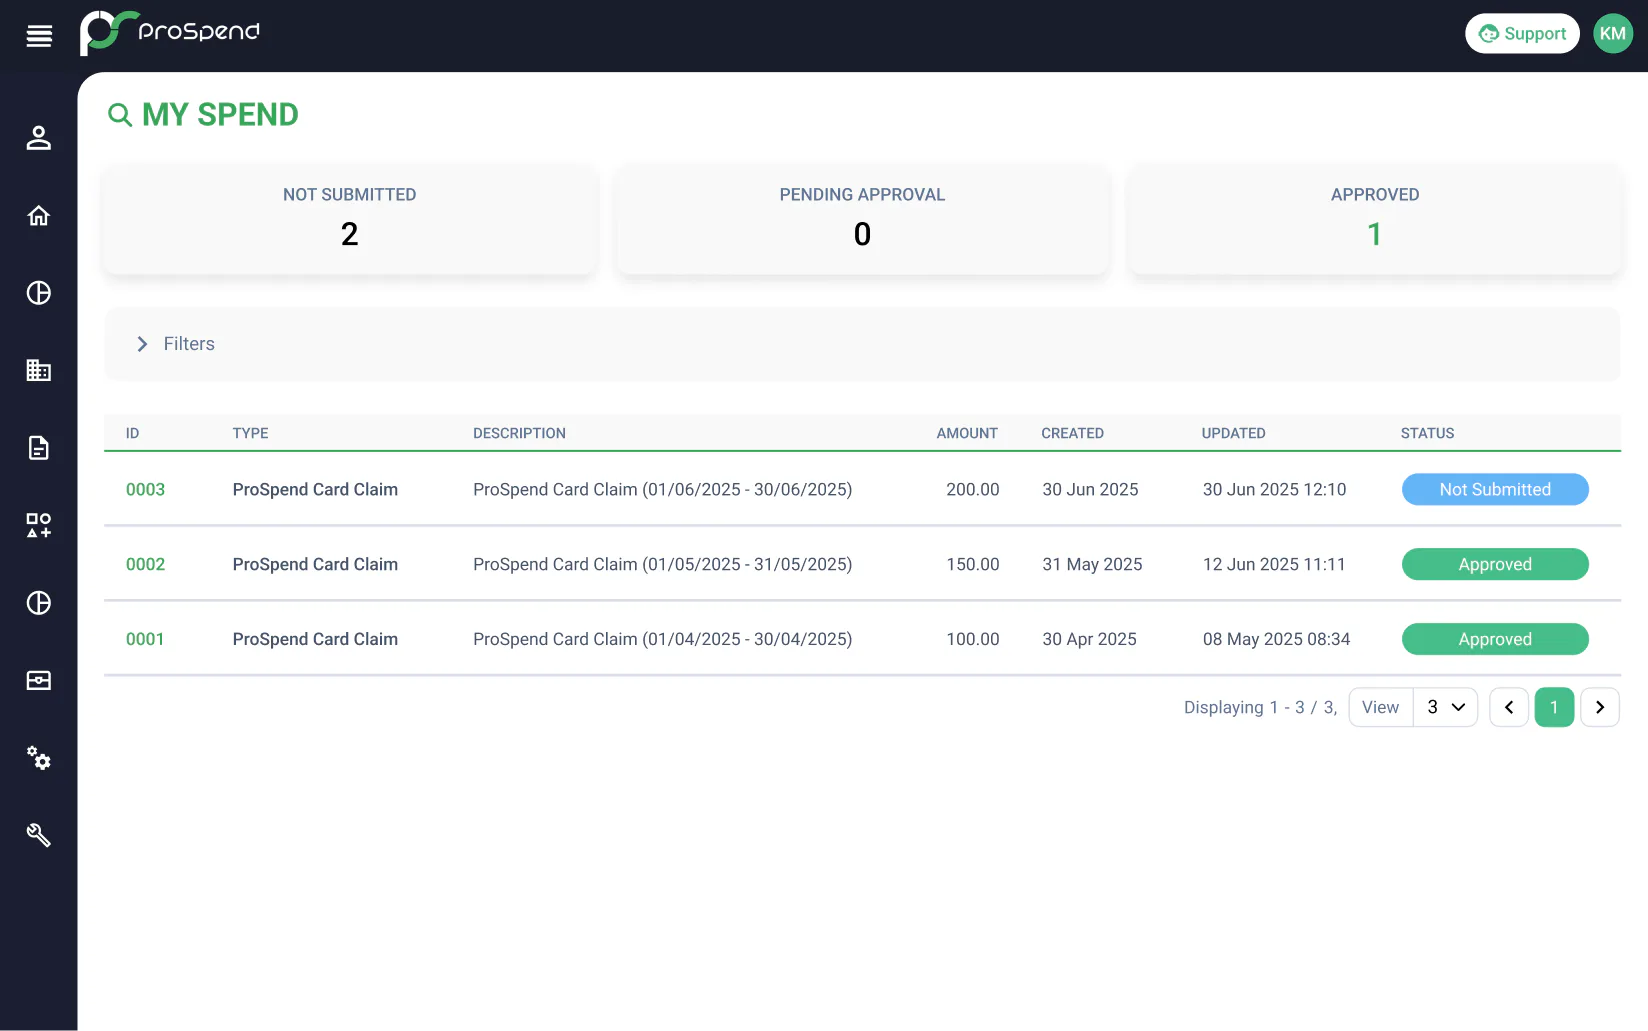Click the Support button
This screenshot has height=1031, width=1648.
(x=1522, y=34)
